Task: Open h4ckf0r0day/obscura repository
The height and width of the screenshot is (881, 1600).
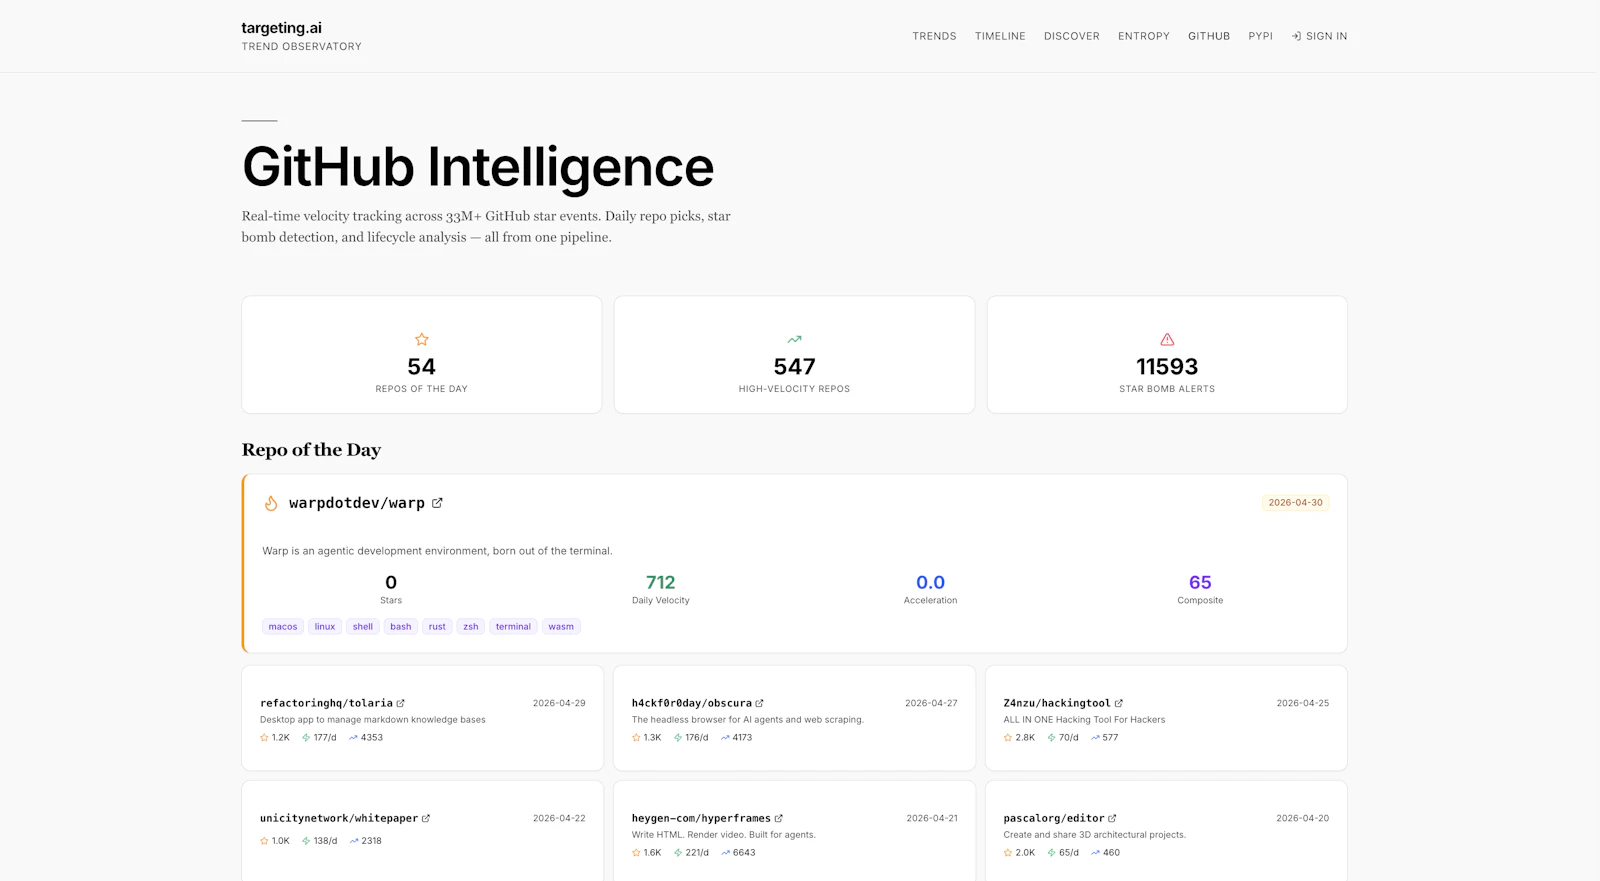Action: [x=692, y=703]
